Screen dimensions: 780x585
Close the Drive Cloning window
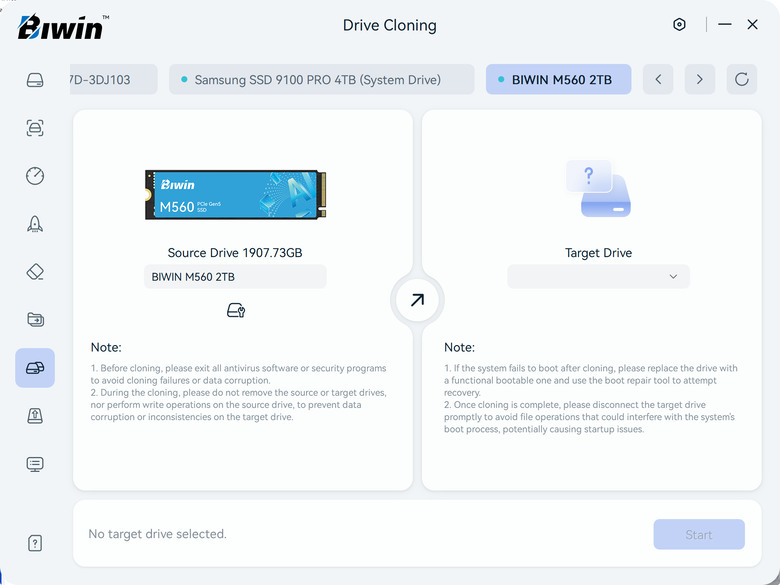[x=752, y=24]
